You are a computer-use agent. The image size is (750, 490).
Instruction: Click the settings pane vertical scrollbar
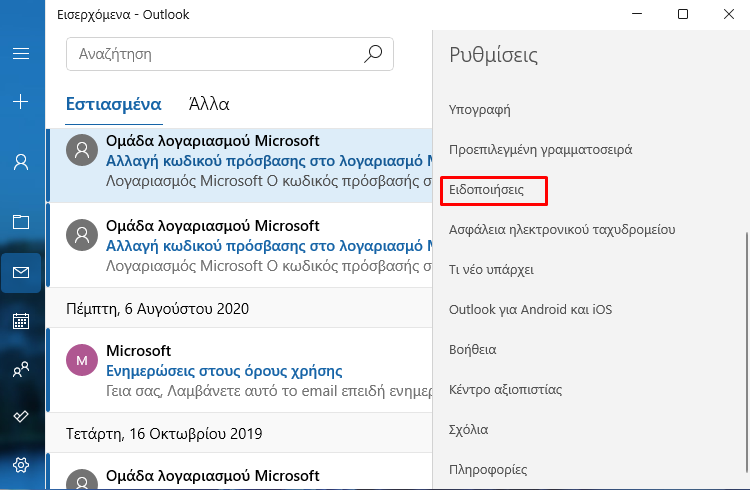(x=746, y=352)
